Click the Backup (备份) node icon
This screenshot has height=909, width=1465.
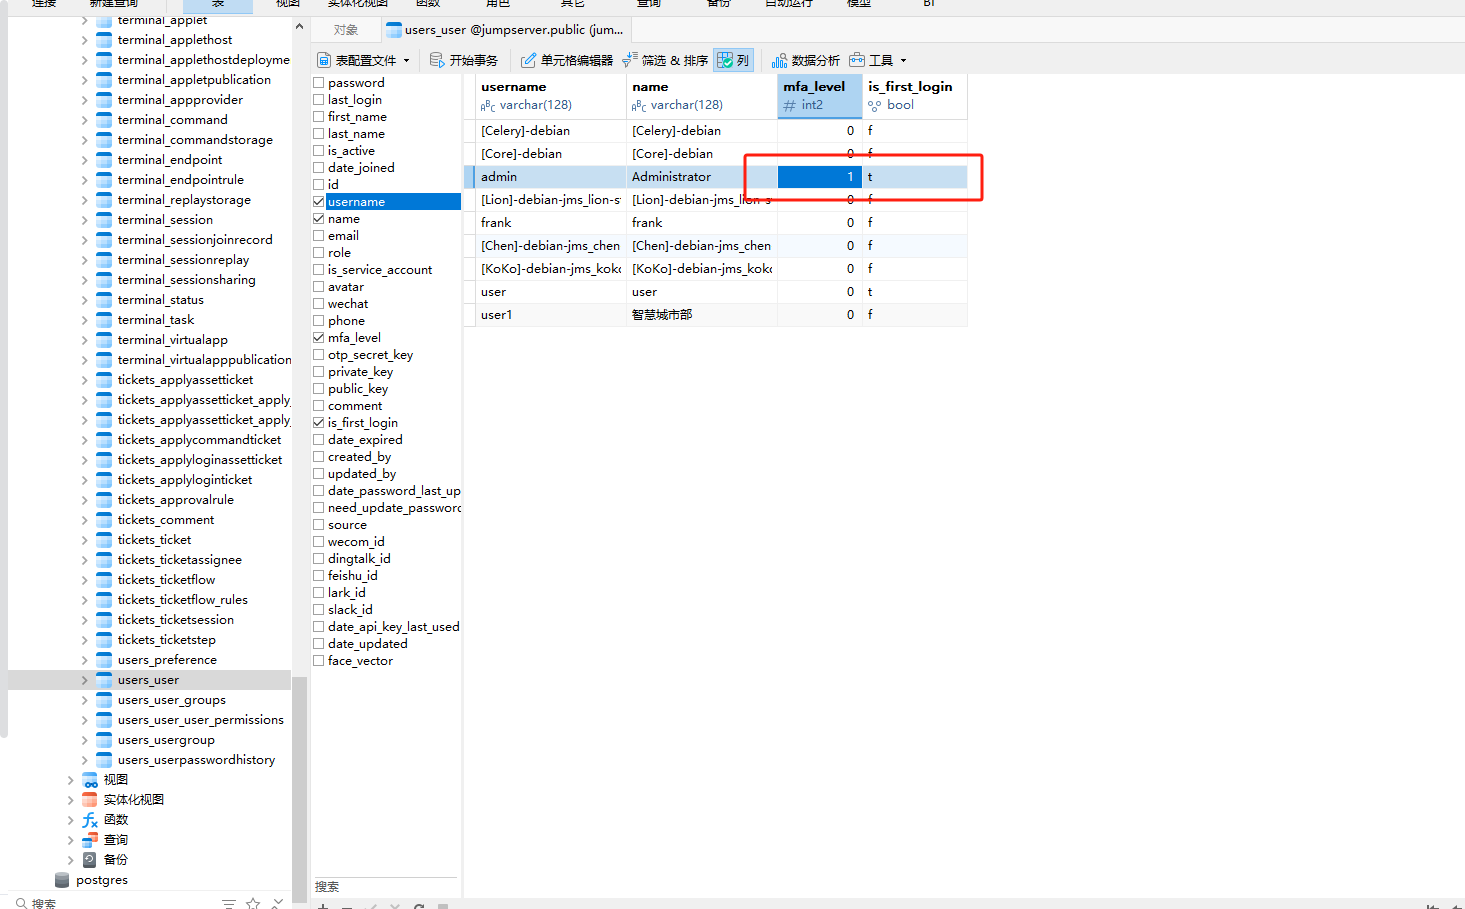(x=90, y=860)
